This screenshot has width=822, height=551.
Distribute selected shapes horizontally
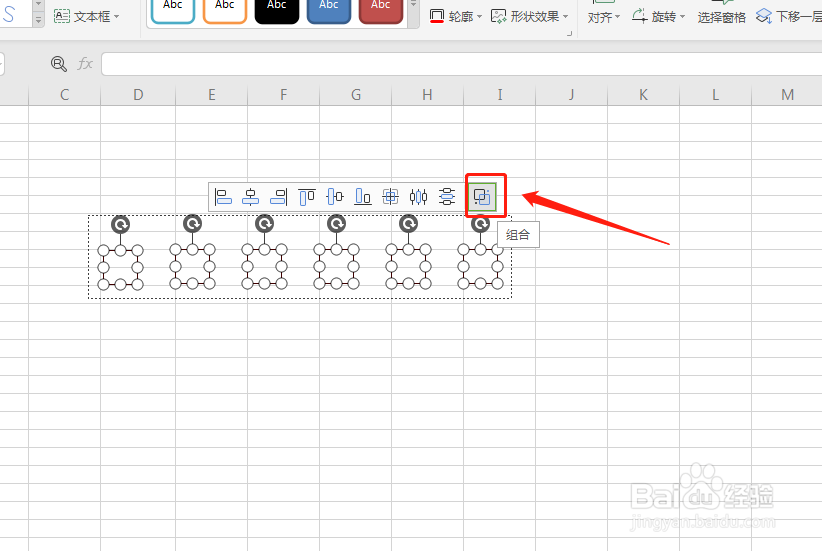click(418, 197)
